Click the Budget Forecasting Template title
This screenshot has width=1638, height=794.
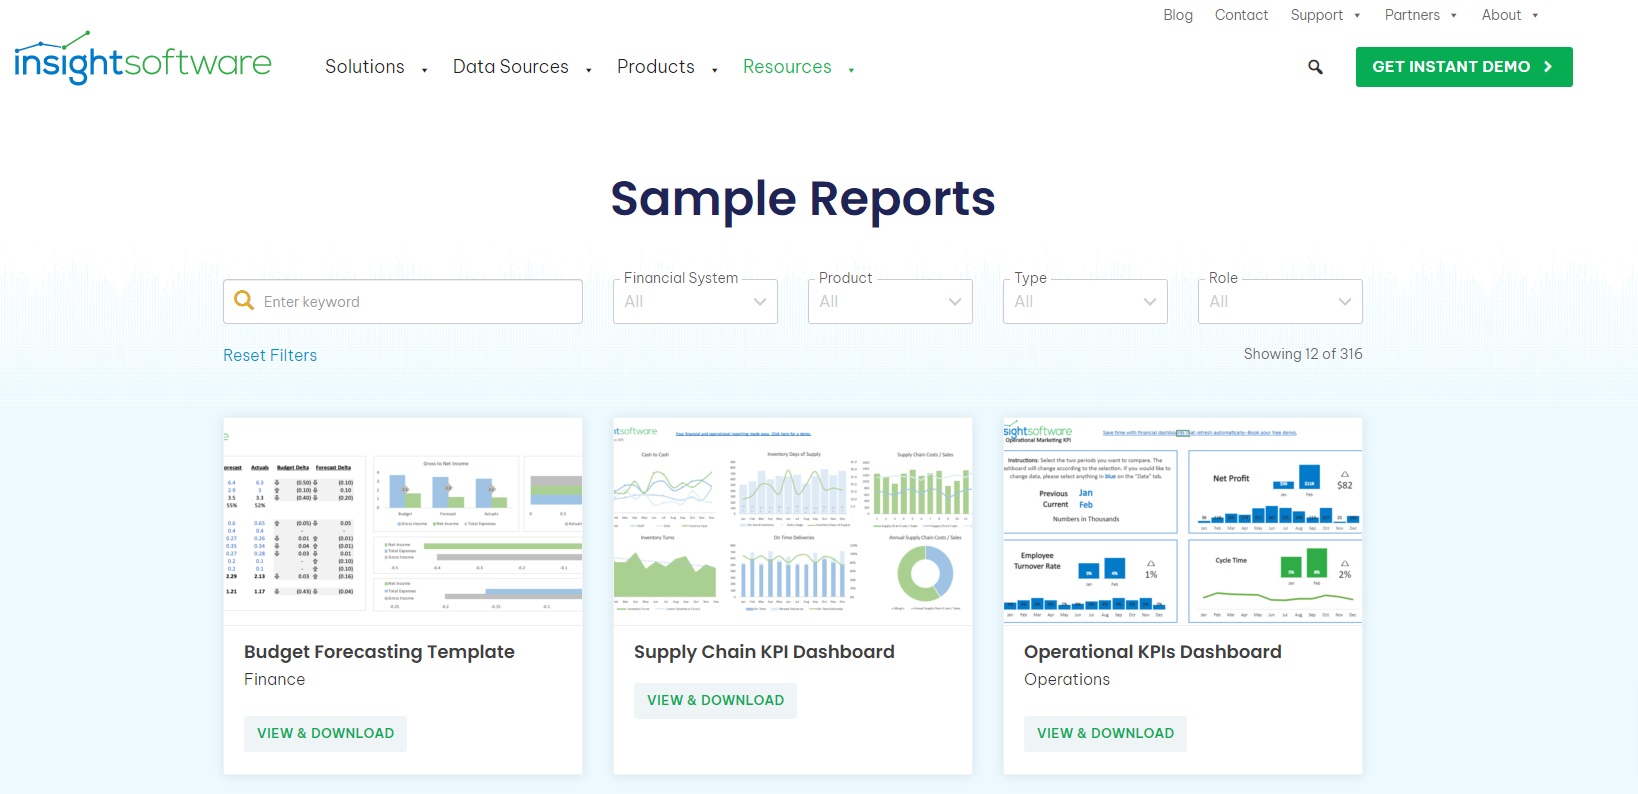pyautogui.click(x=379, y=652)
